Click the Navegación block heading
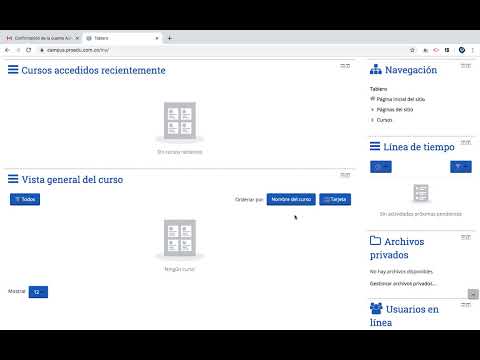The height and width of the screenshot is (360, 480). [411, 70]
